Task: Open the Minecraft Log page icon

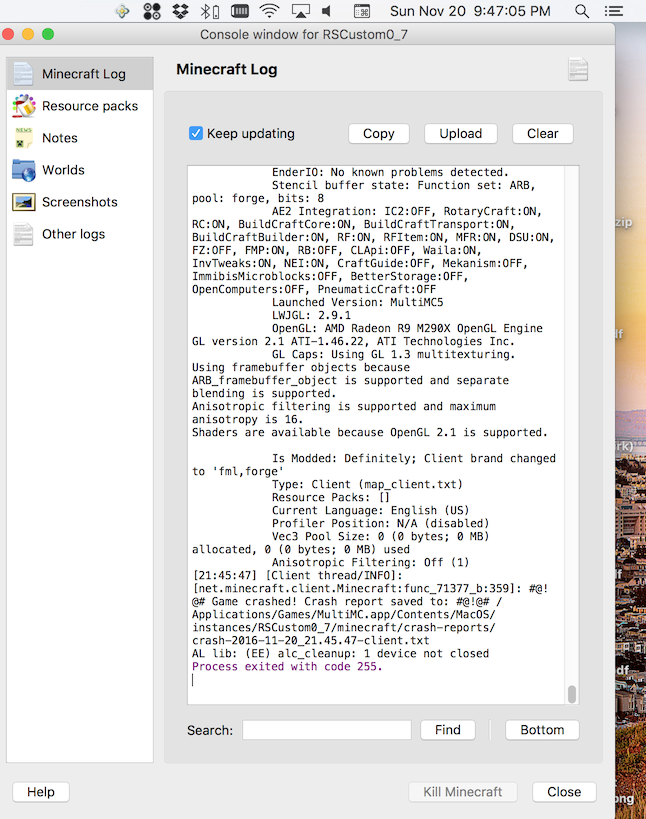Action: click(24, 74)
